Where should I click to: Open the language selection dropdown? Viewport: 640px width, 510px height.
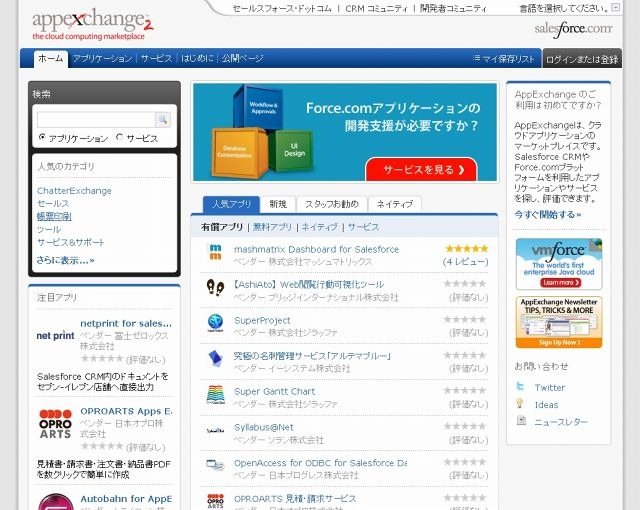click(616, 7)
